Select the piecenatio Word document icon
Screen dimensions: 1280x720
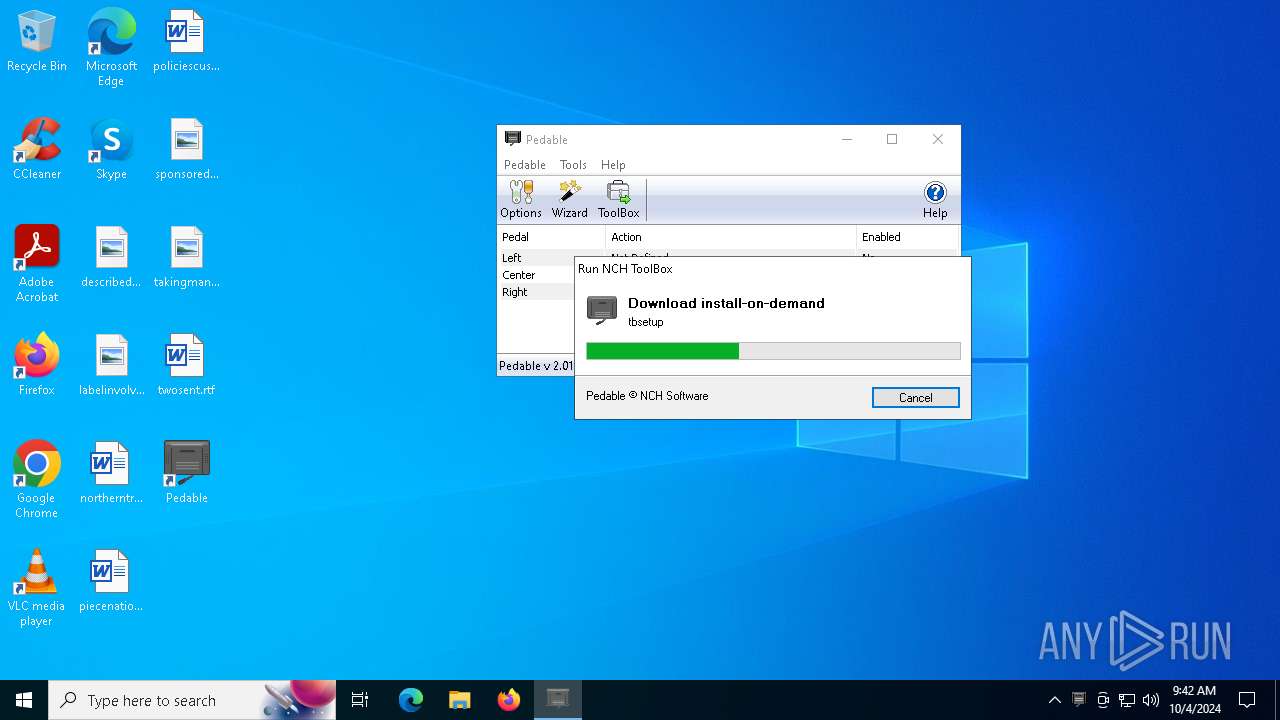click(x=111, y=582)
